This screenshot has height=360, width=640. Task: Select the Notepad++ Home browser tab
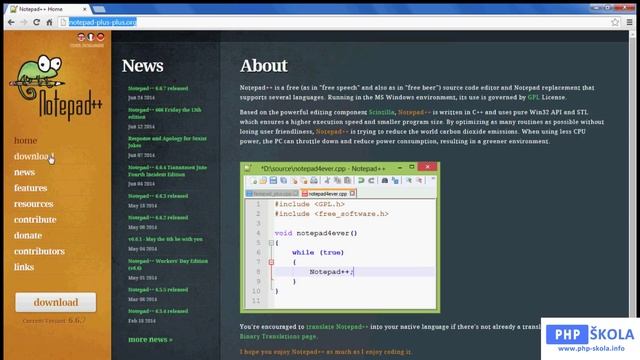(48, 9)
